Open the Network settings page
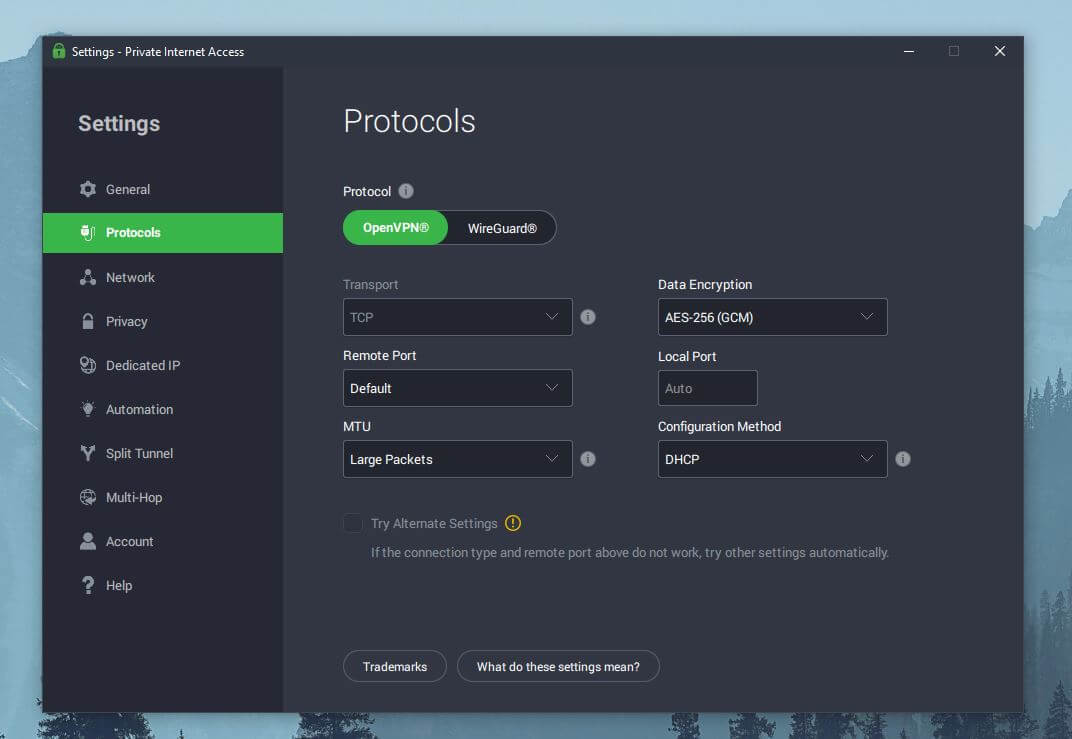This screenshot has width=1072, height=739. 163,277
